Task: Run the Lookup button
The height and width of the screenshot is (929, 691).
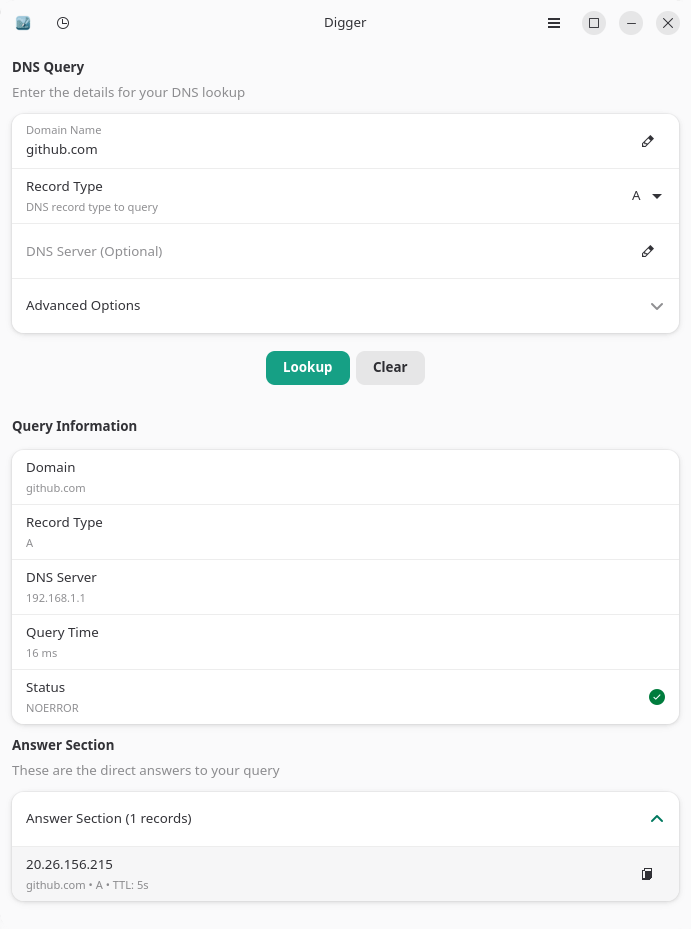Action: pyautogui.click(x=308, y=367)
